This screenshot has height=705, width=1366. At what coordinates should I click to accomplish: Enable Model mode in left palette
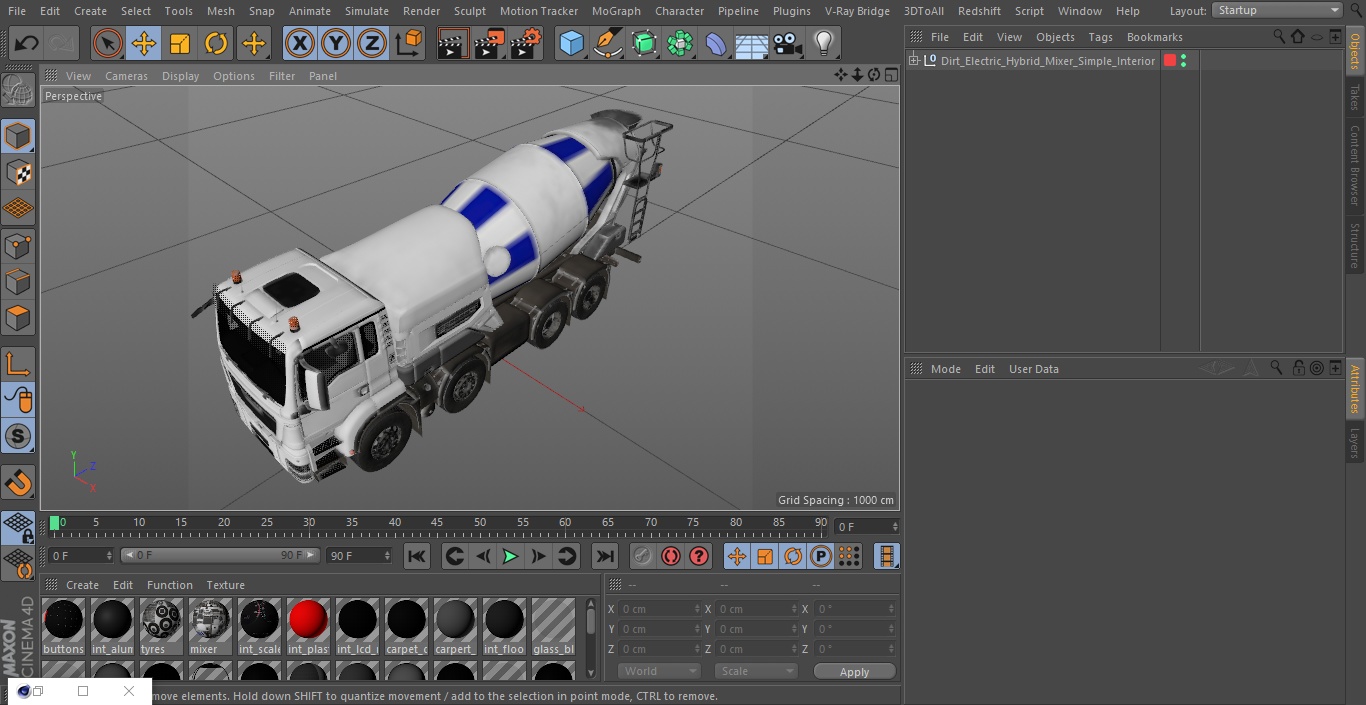[18, 136]
